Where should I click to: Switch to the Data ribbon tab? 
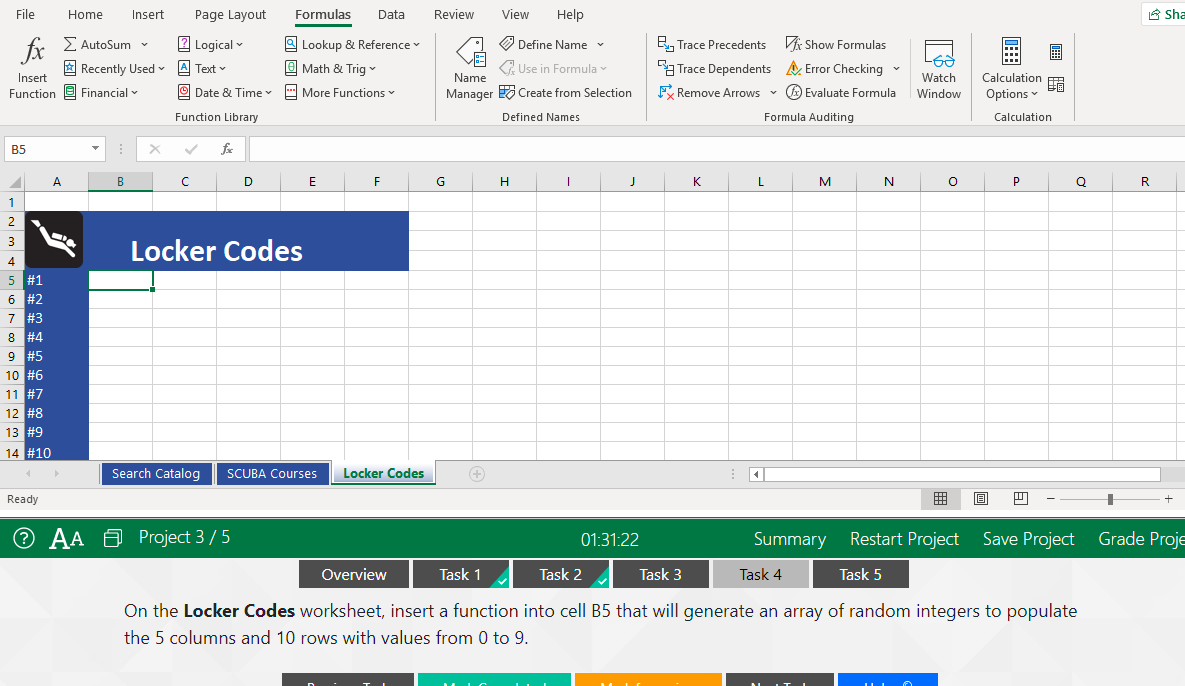(391, 14)
